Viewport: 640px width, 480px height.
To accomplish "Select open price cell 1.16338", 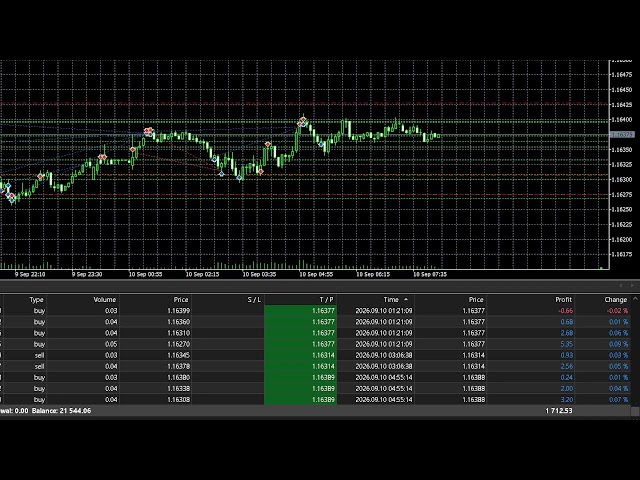I will (x=178, y=389).
